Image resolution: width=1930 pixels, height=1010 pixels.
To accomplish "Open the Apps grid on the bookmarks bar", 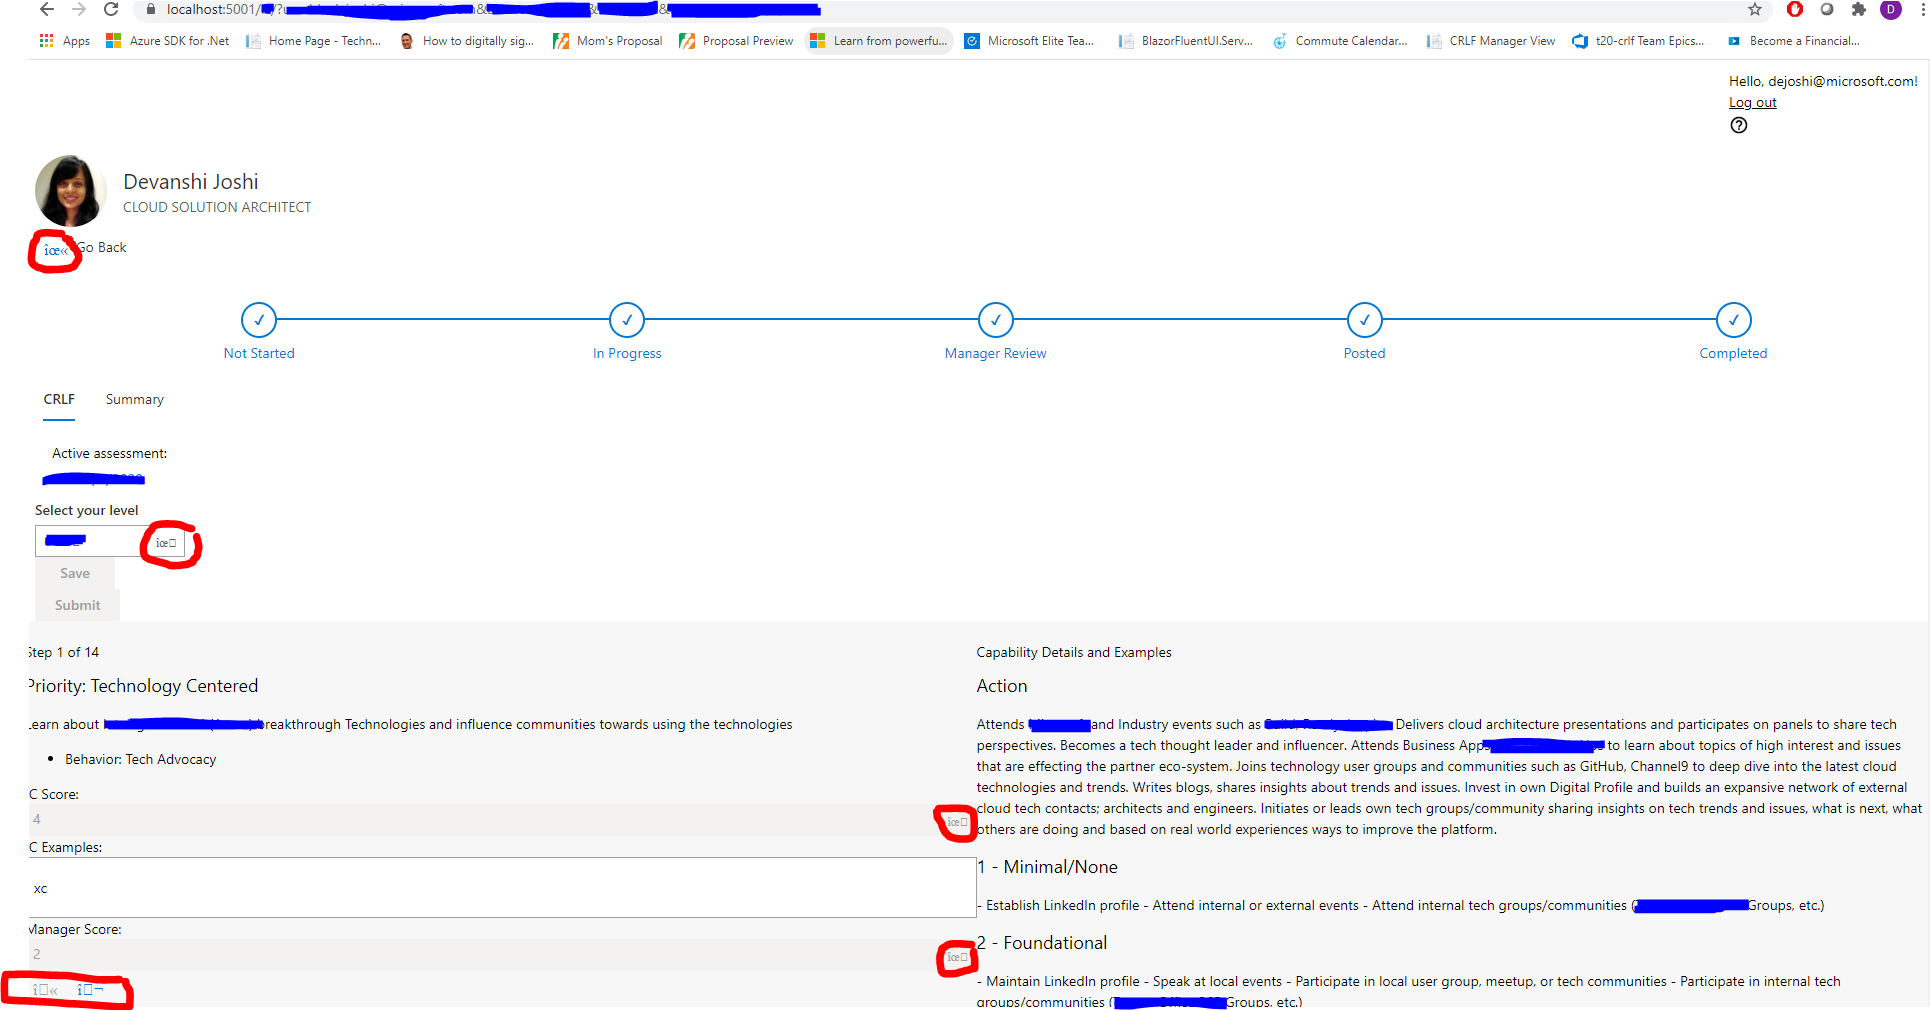I will (x=45, y=40).
